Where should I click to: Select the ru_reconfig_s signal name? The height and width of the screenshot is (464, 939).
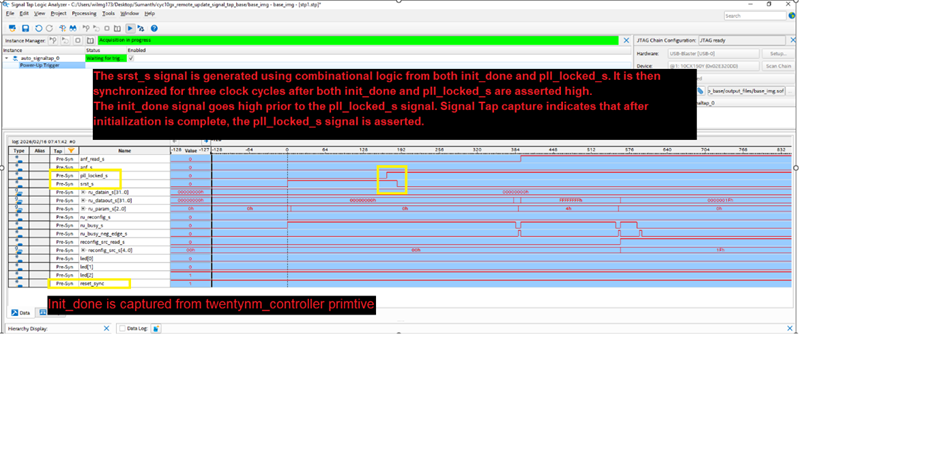tap(94, 217)
